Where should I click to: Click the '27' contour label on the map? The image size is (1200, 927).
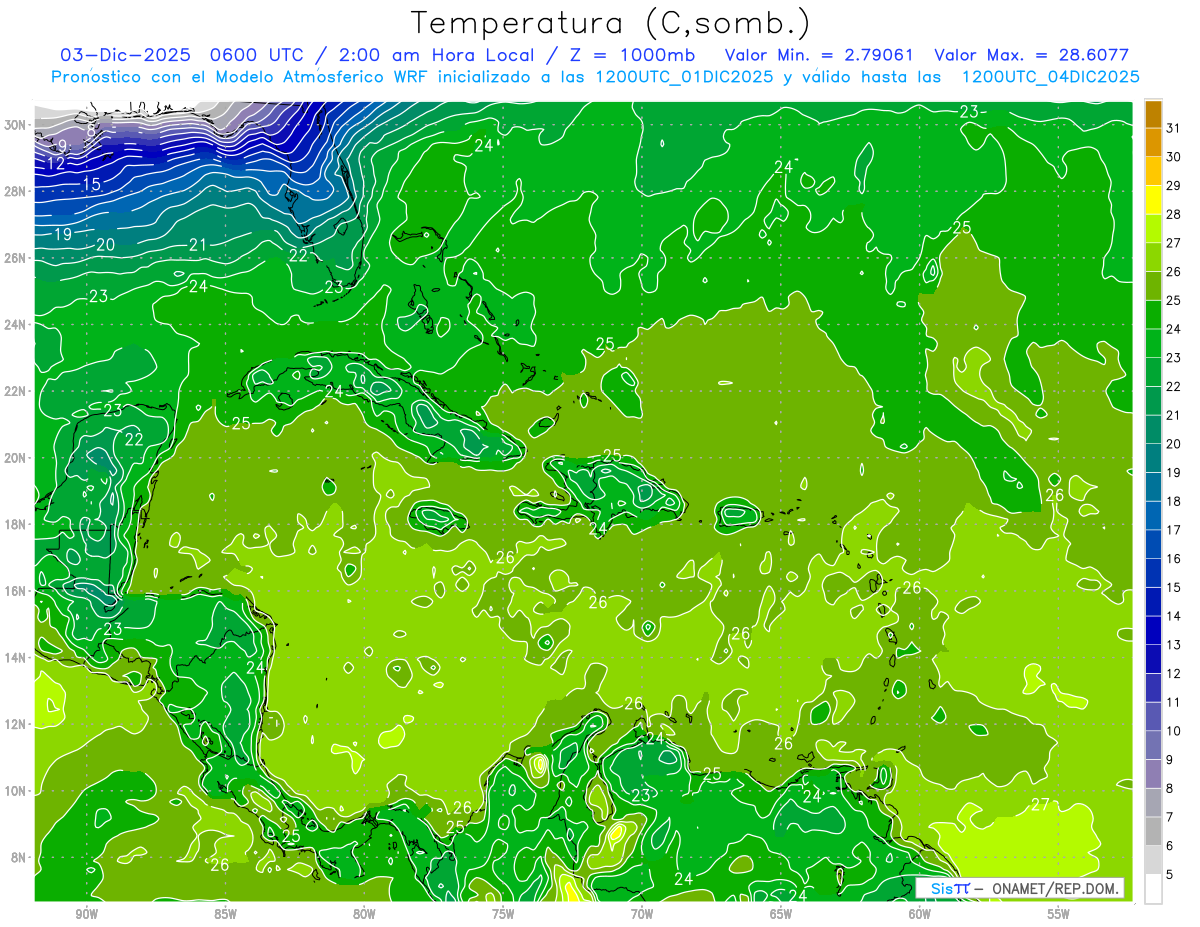coord(1041,805)
